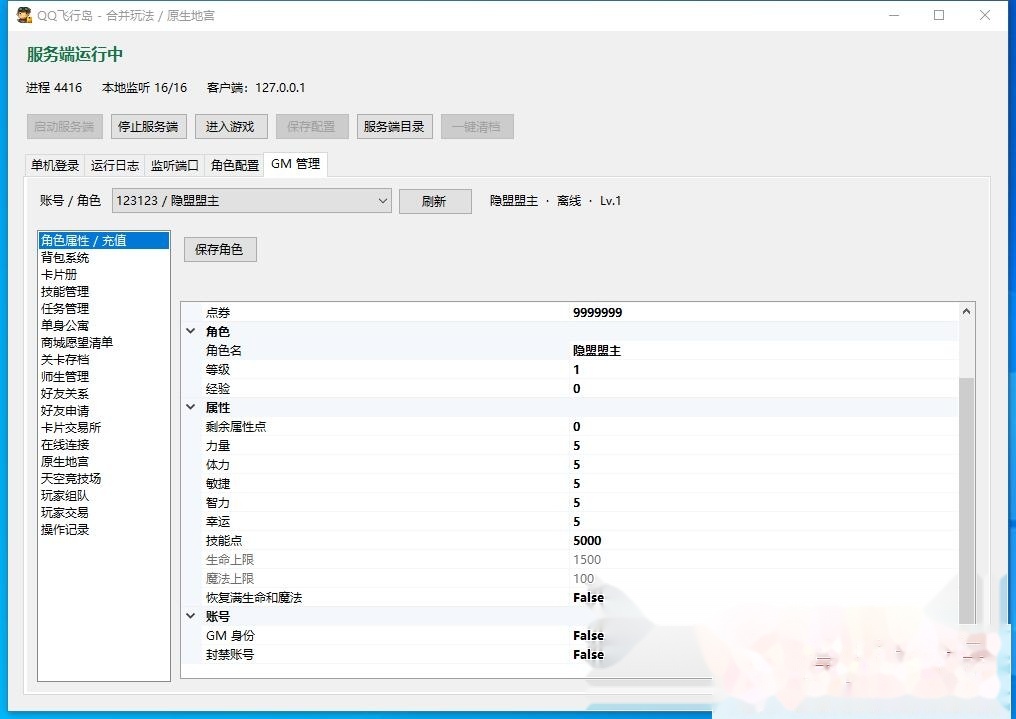Viewport: 1016px width, 719px height.
Task: Click the 技能点 value 5000
Action: (763, 540)
